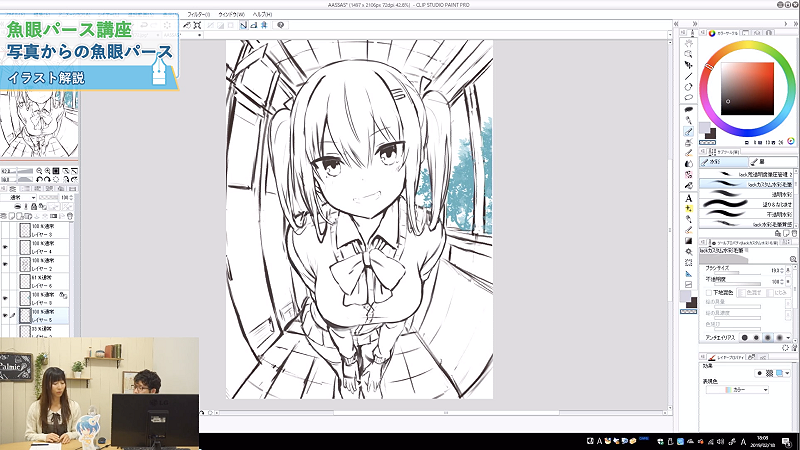The width and height of the screenshot is (800, 450).
Task: Open the layer color effect dropdown arrow
Action: tap(788, 373)
